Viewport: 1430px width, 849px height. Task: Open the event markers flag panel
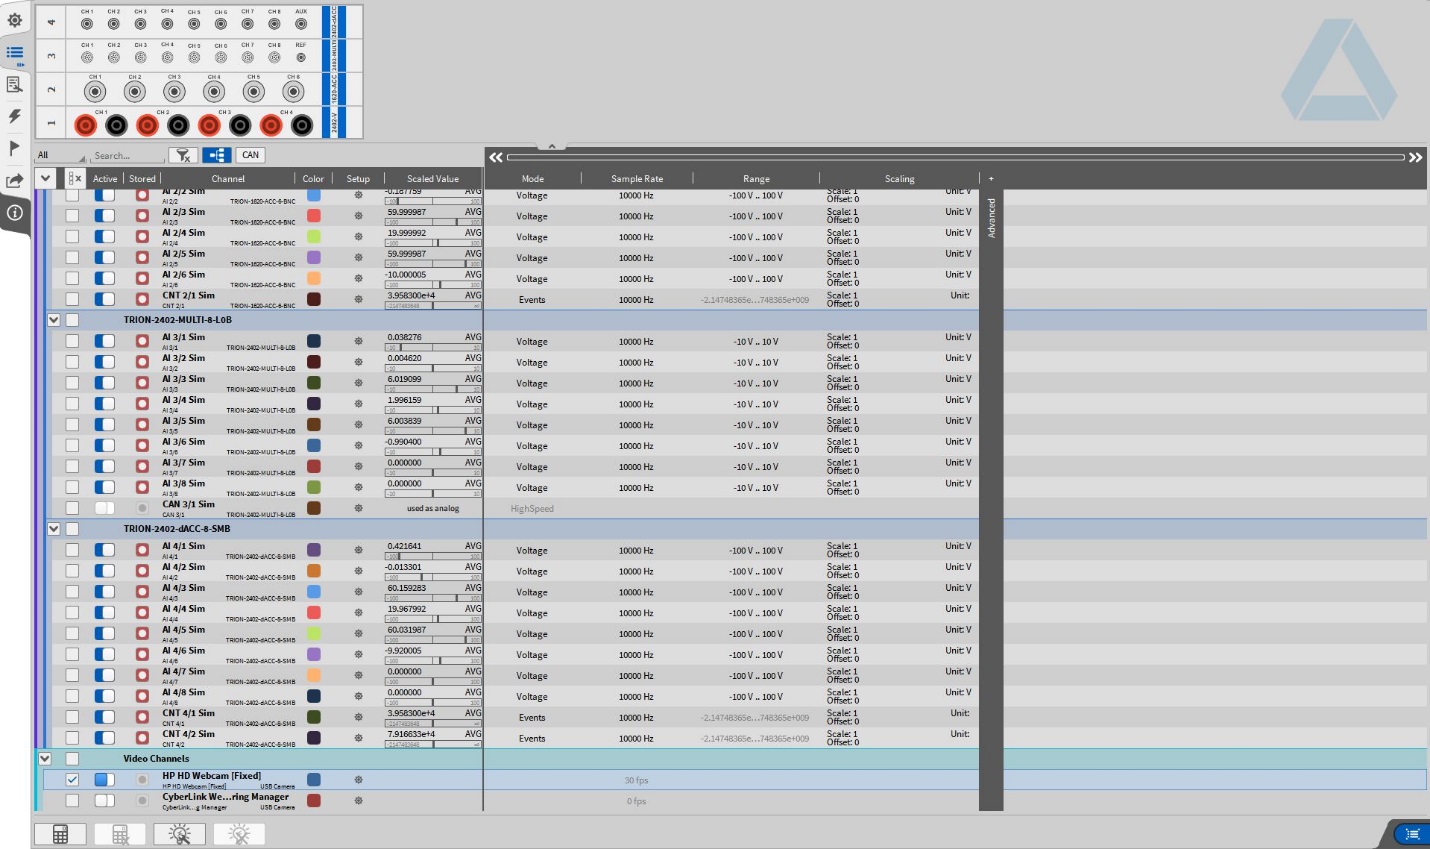pos(15,149)
